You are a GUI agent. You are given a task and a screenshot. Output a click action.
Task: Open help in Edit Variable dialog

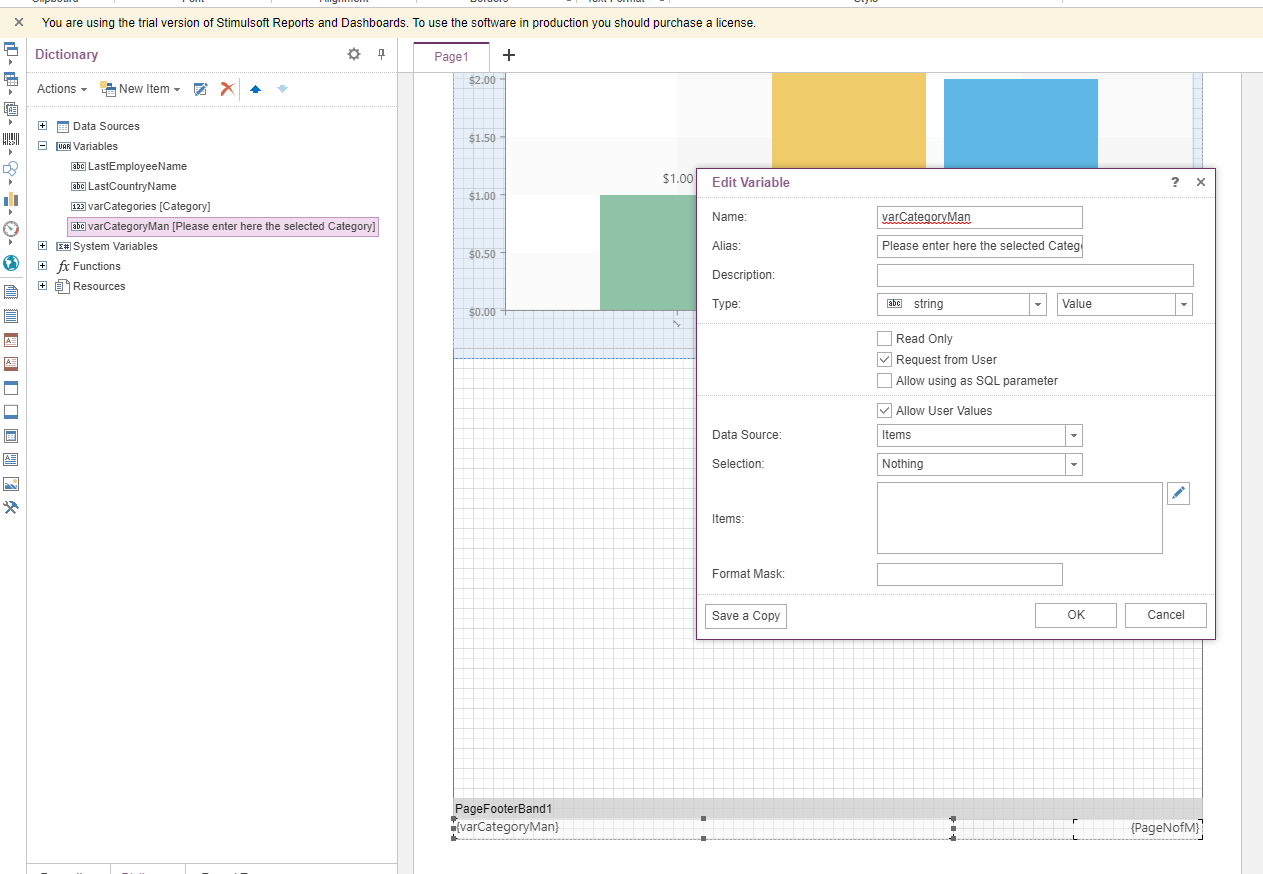coord(1175,182)
